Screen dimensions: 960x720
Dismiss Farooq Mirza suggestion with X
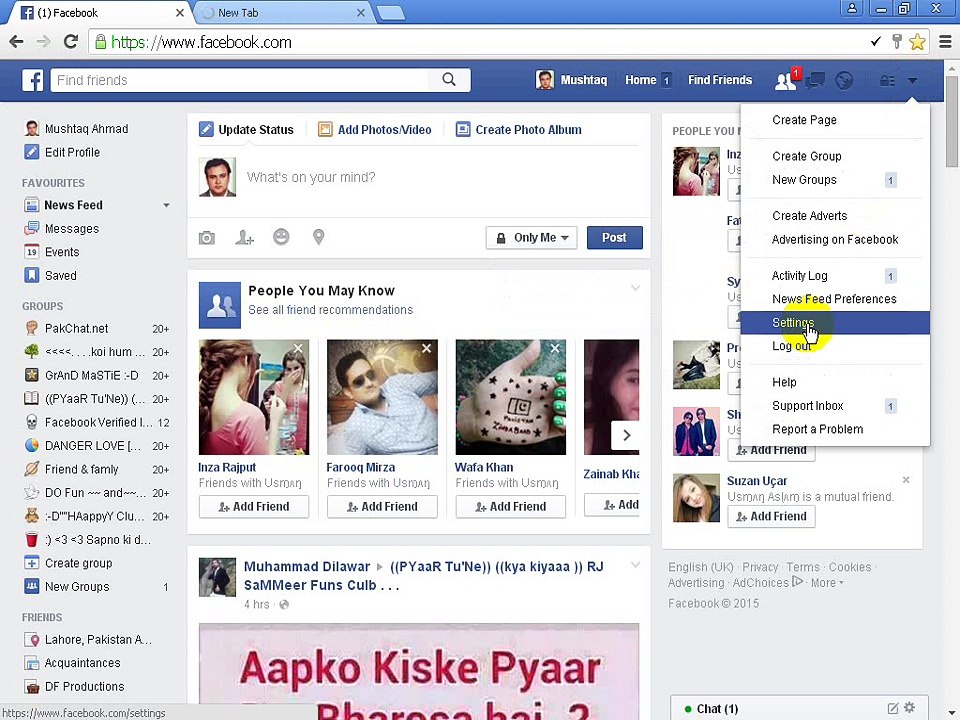pyautogui.click(x=427, y=348)
